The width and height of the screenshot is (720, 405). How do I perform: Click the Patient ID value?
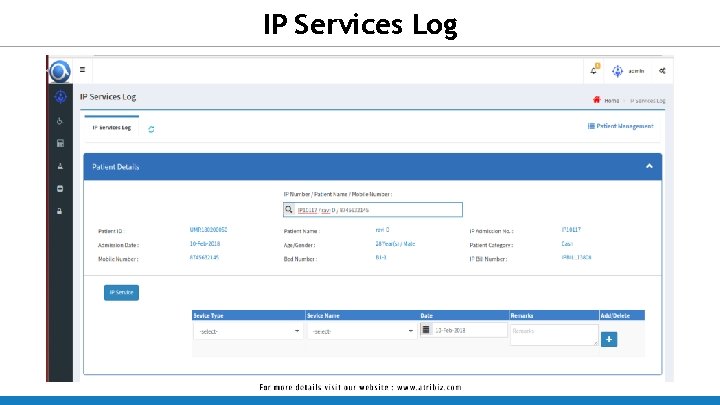coord(208,230)
